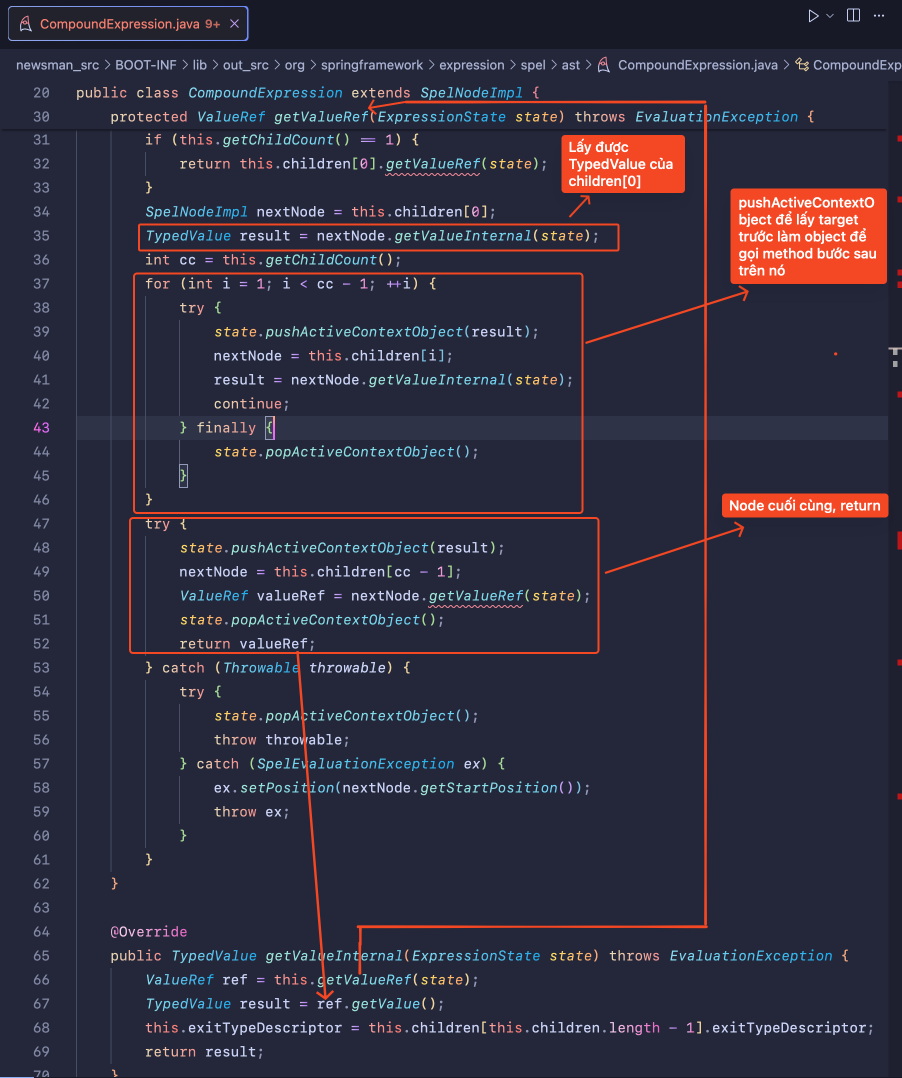Click the Java file icon in the tab
This screenshot has width=902, height=1078.
pos(26,24)
